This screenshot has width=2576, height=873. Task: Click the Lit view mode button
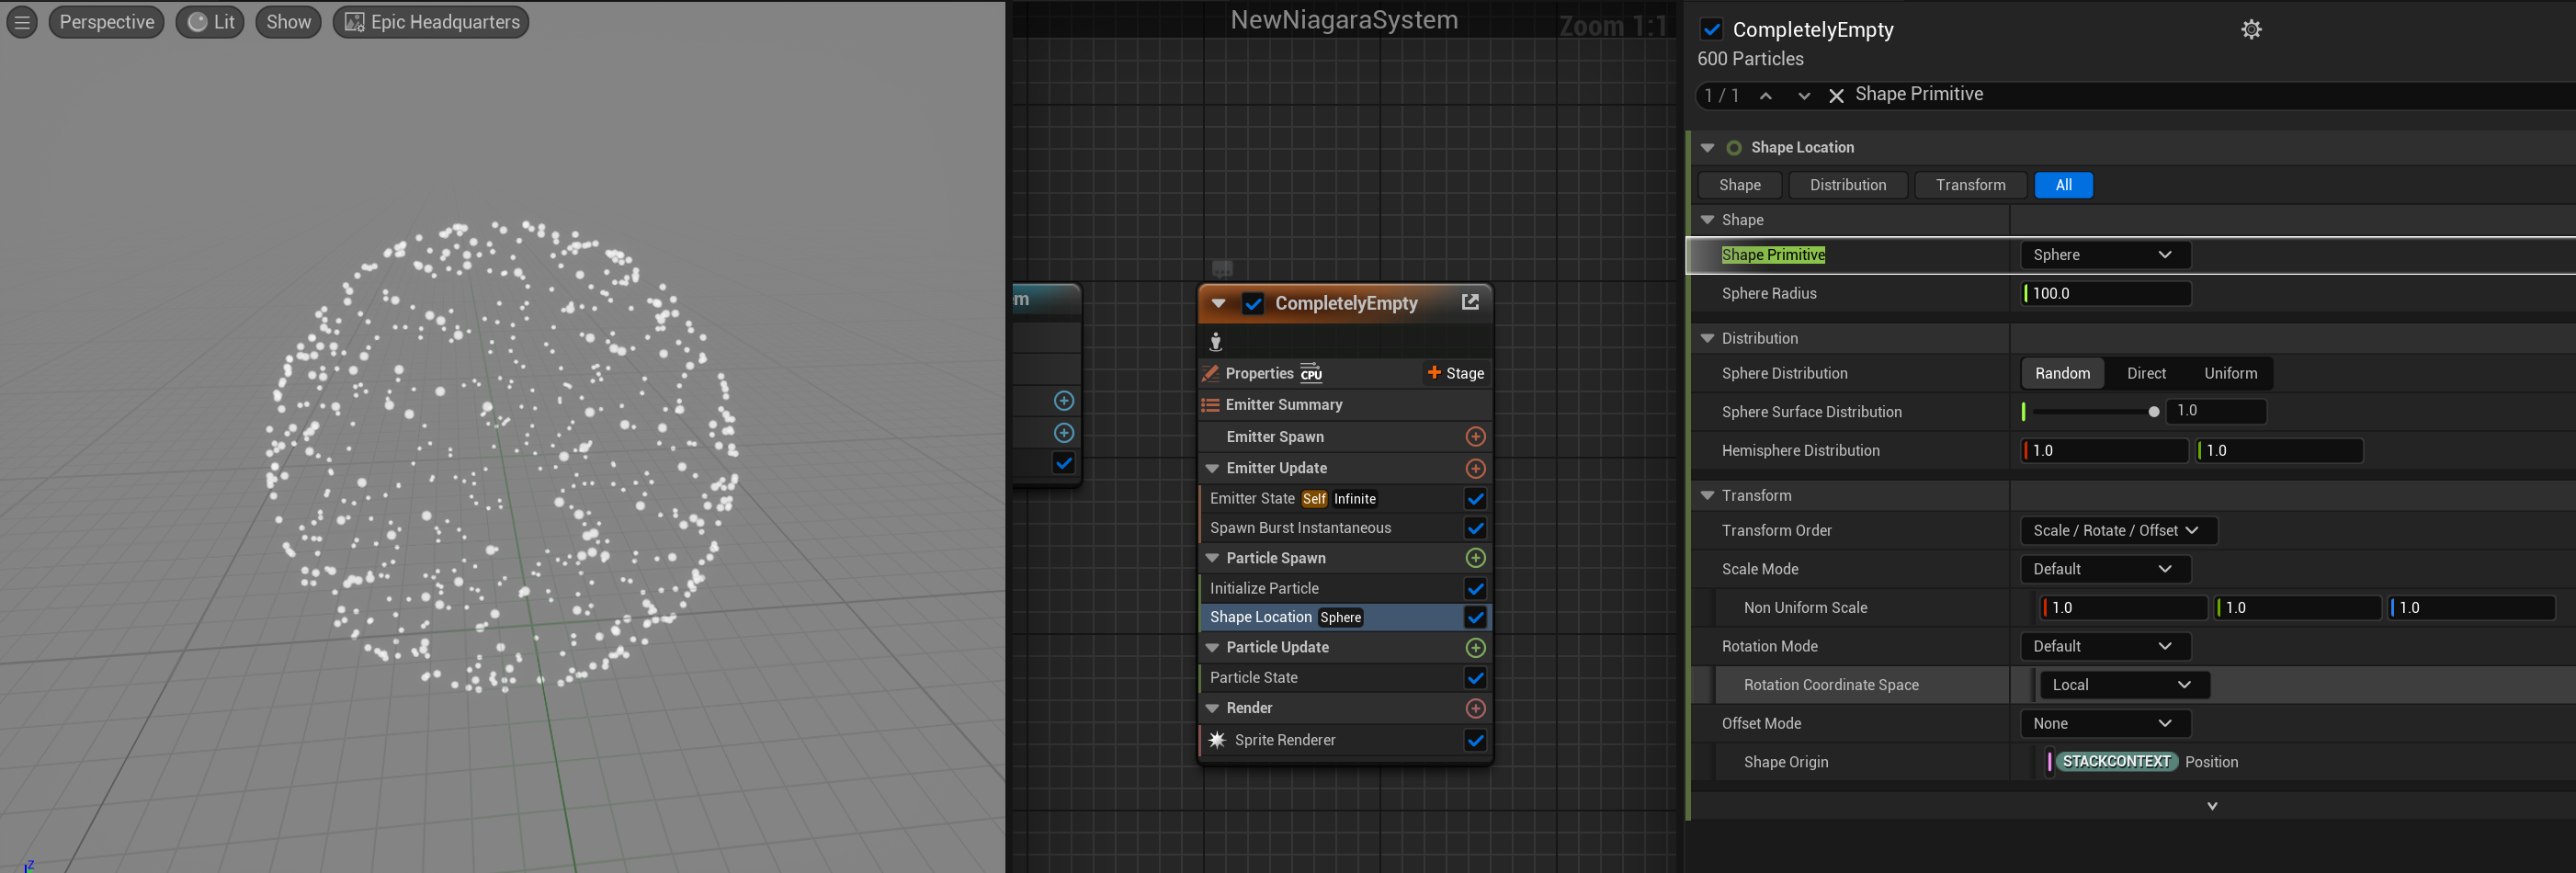point(211,22)
